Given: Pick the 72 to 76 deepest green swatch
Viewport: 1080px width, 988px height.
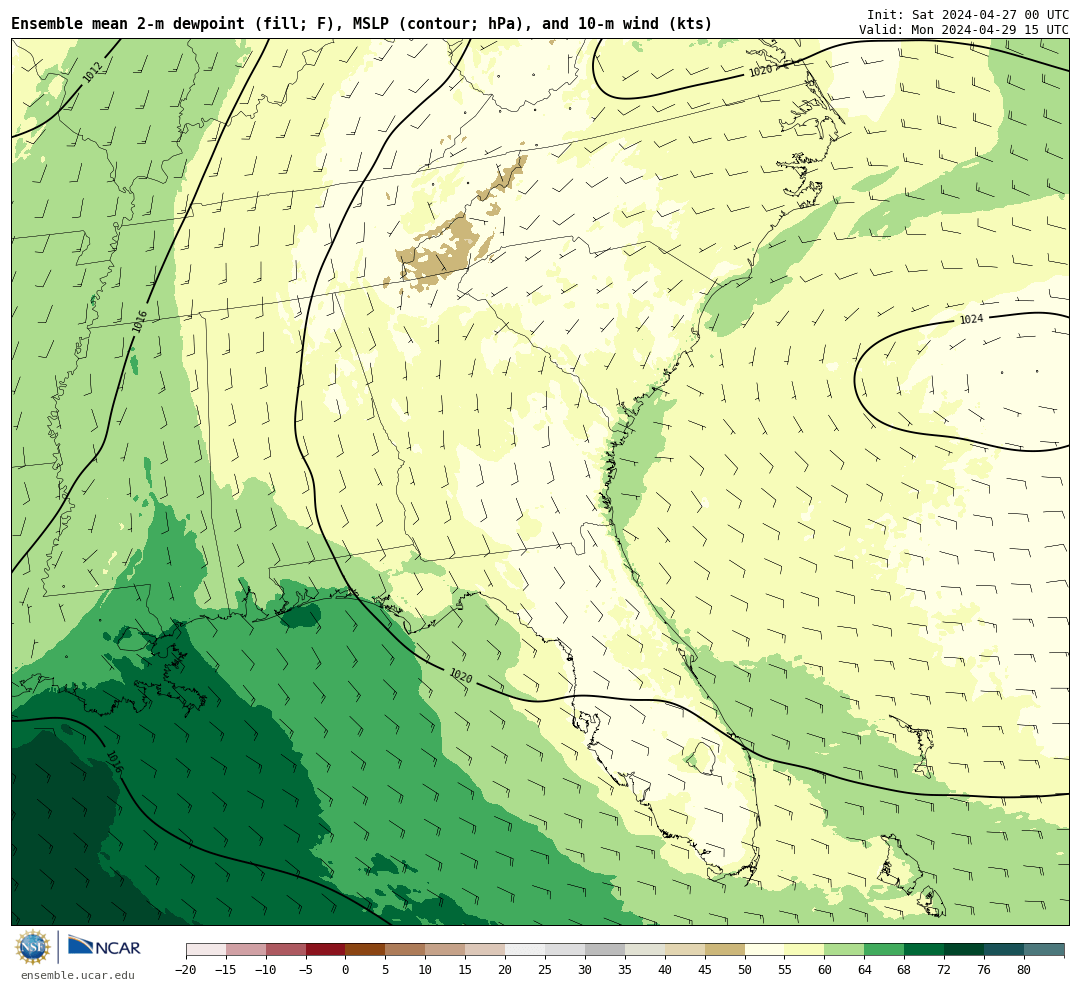Looking at the screenshot, I should [965, 949].
